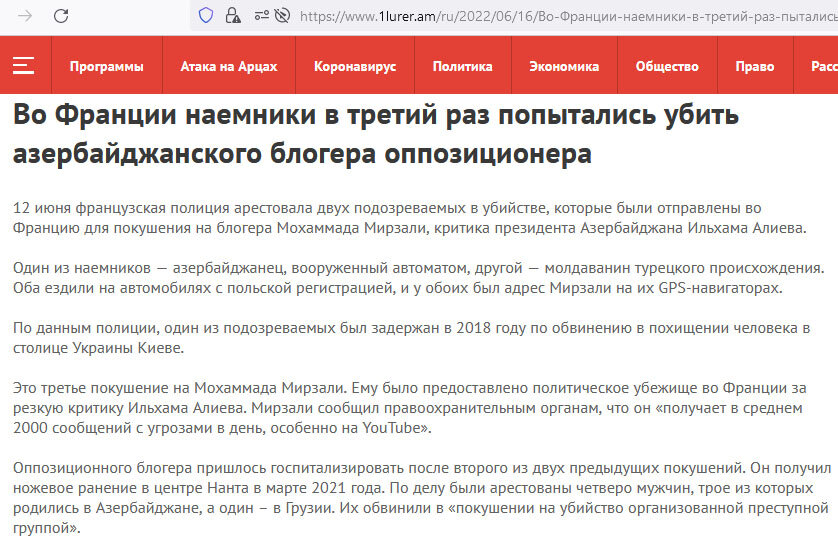Open the hamburger menu on red navbar

[24, 66]
